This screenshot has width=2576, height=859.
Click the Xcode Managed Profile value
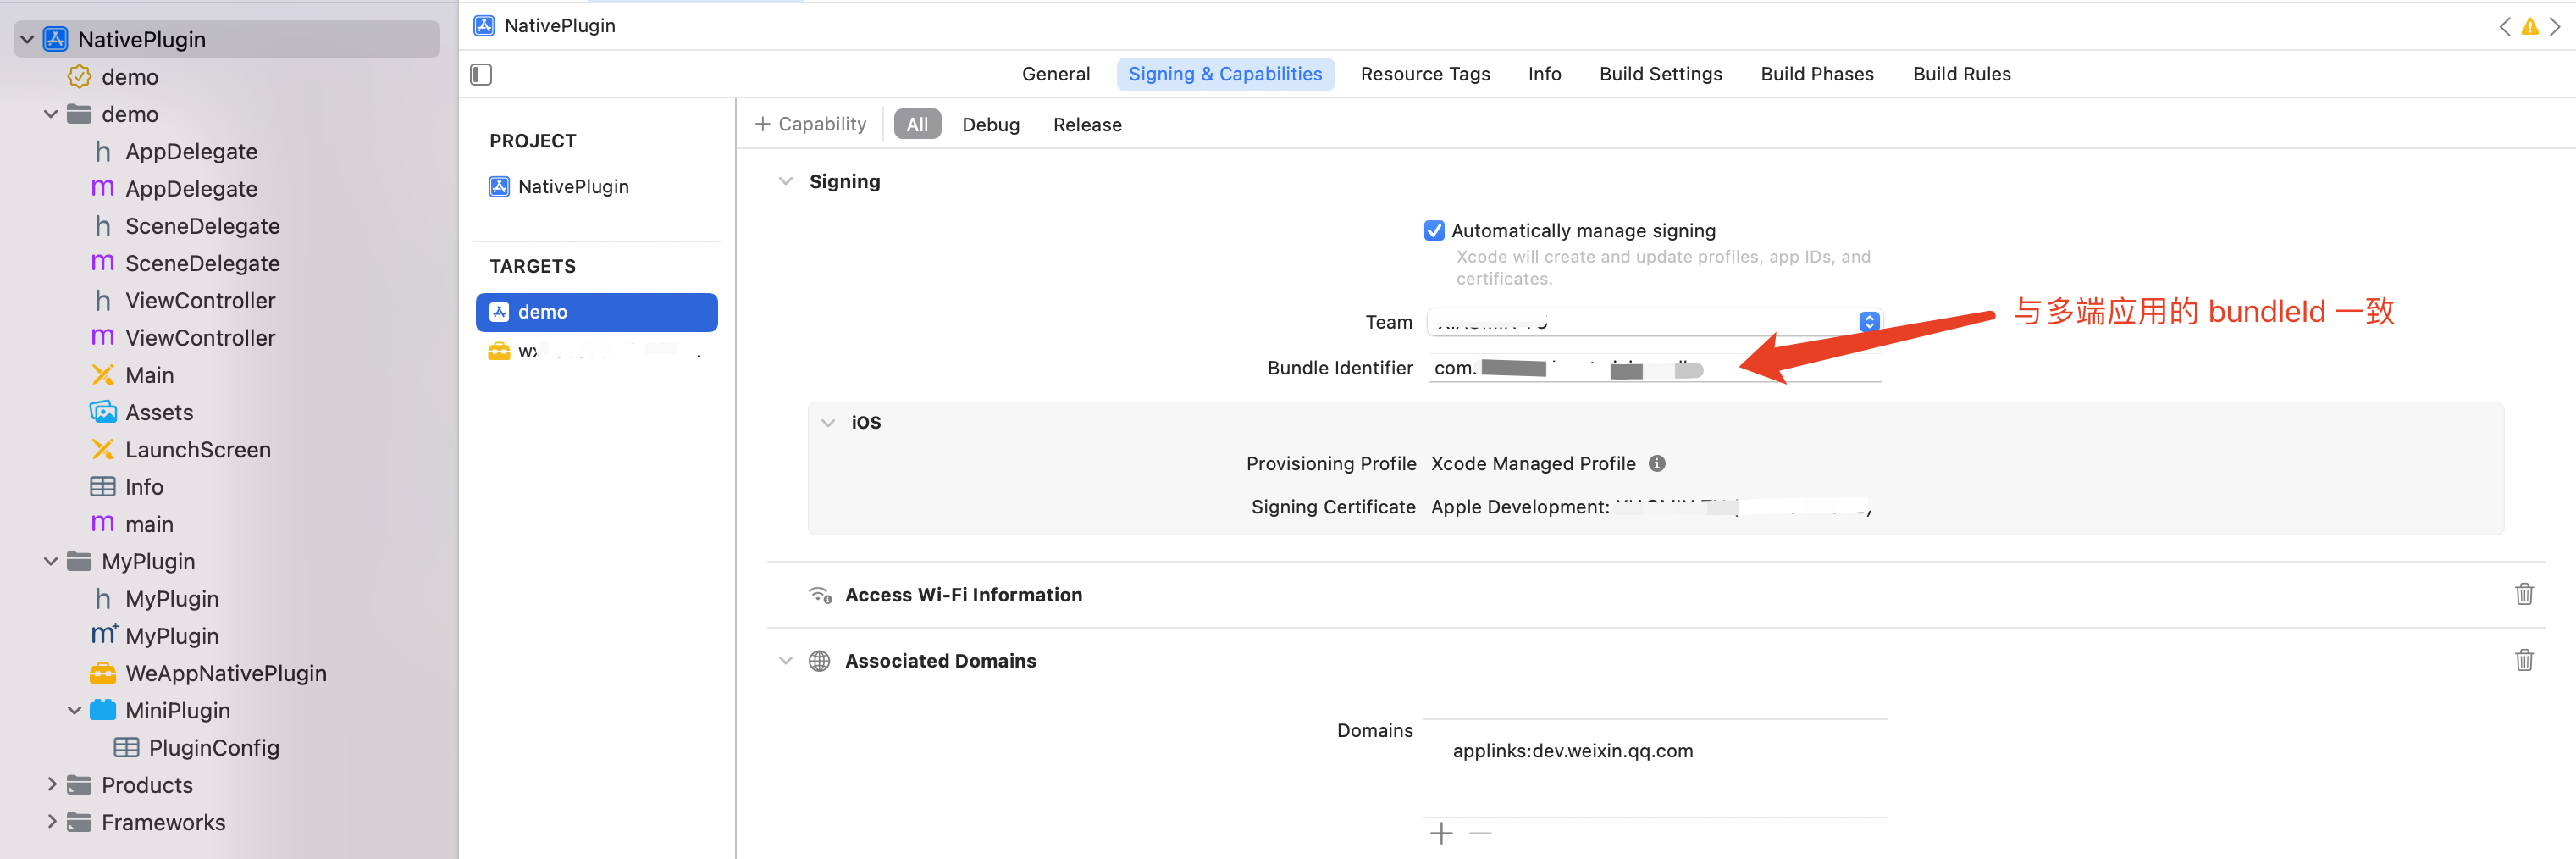click(x=1533, y=464)
